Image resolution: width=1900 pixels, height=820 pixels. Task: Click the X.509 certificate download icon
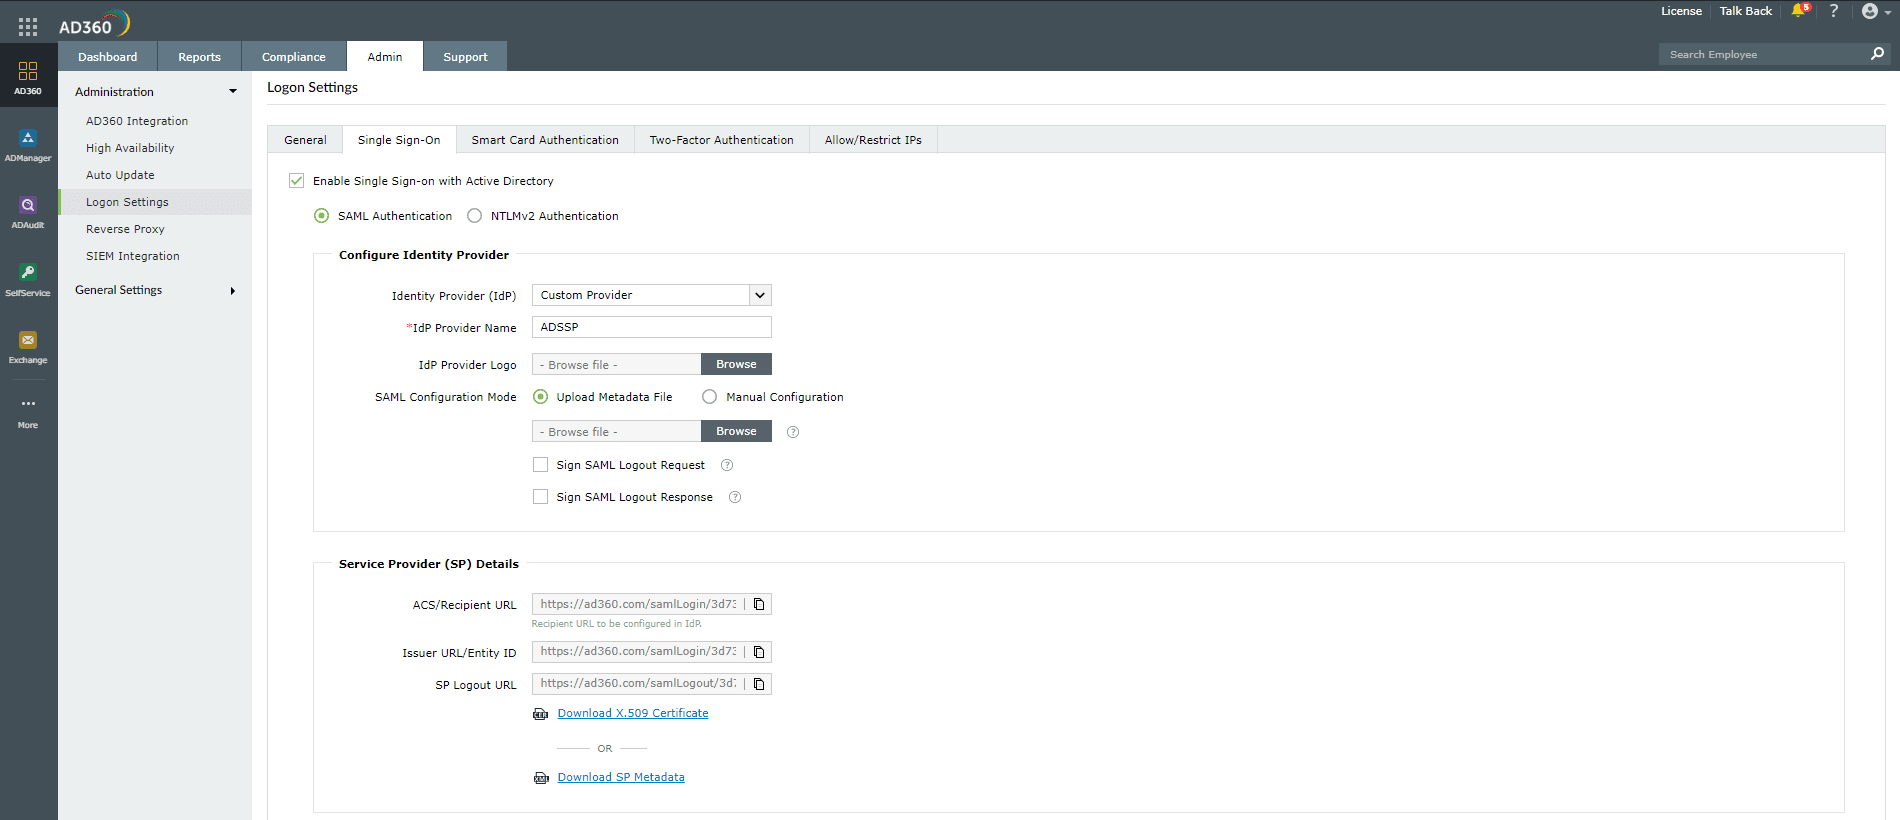[541, 714]
